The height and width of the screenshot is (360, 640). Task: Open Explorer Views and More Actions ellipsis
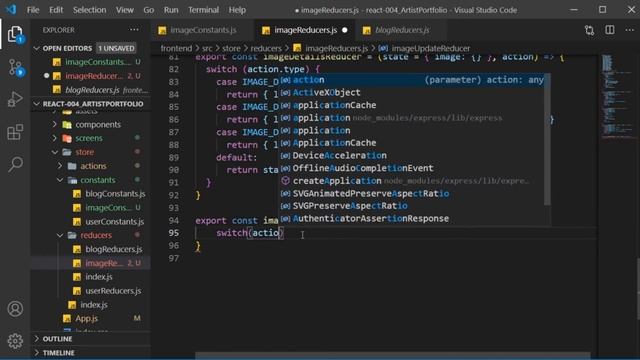pos(133,30)
